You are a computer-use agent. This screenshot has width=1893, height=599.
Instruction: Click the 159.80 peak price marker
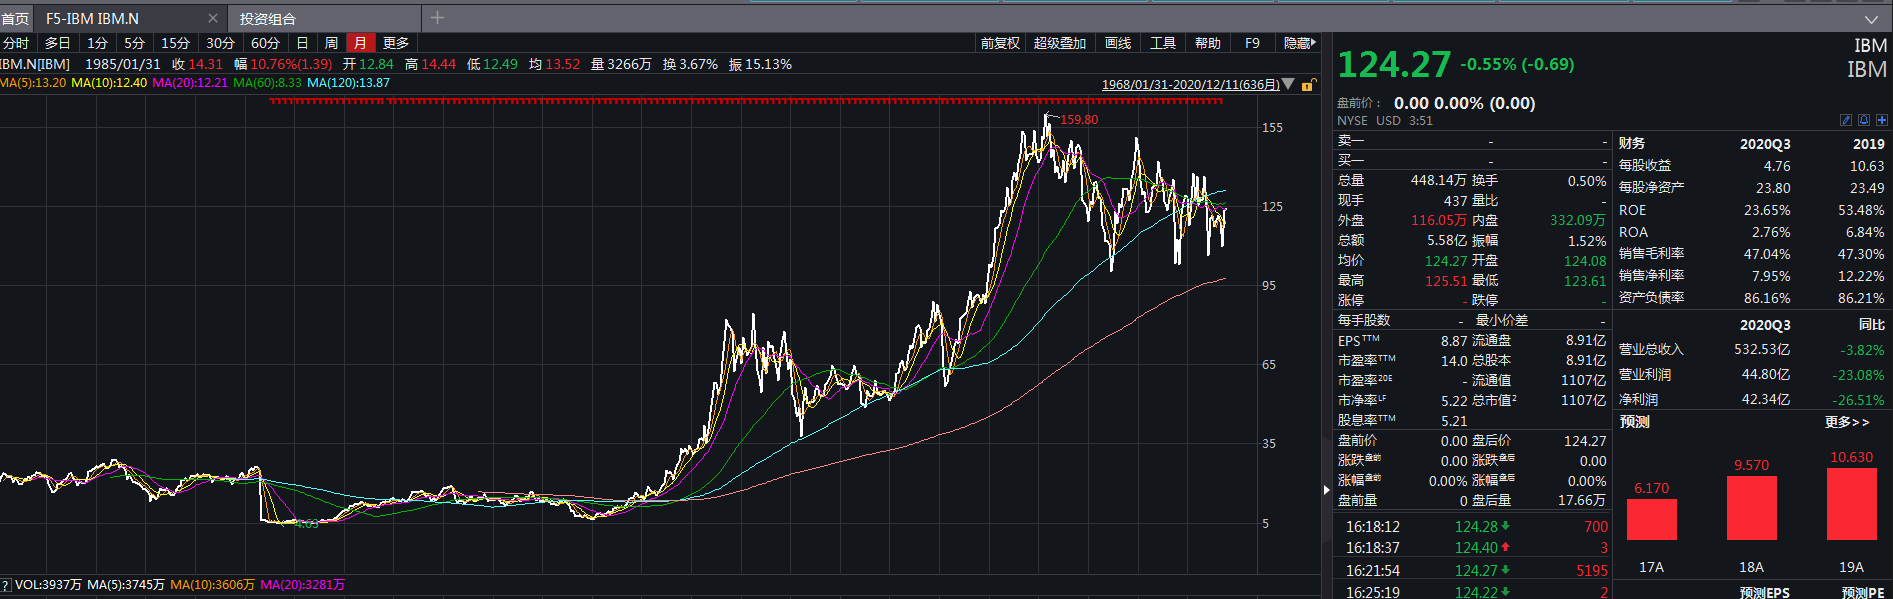(x=1079, y=120)
